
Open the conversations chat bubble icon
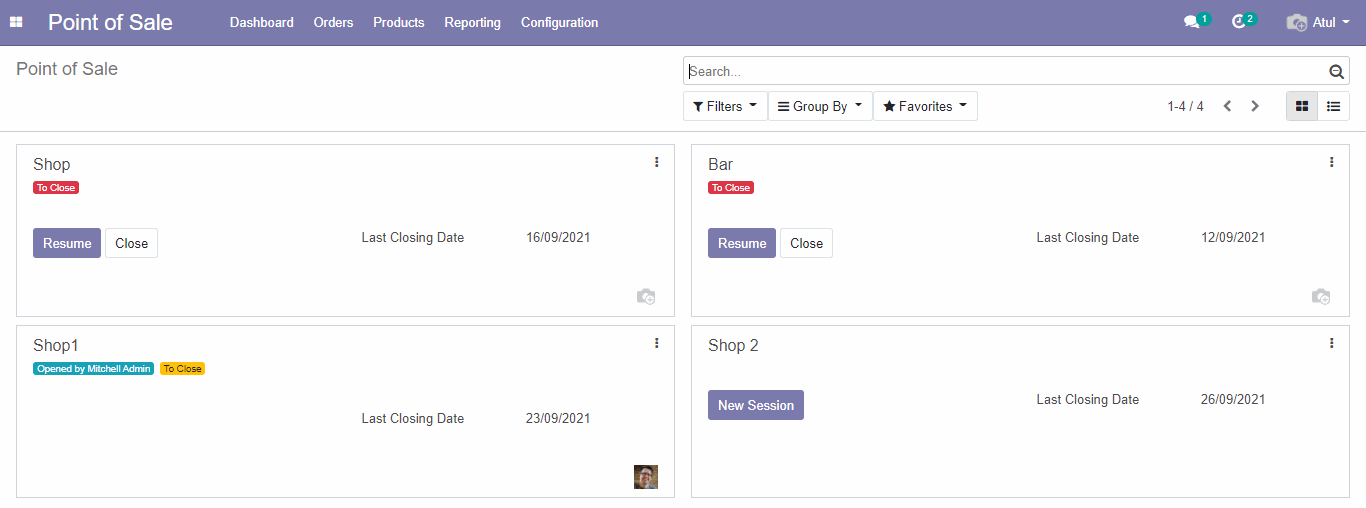click(1191, 22)
